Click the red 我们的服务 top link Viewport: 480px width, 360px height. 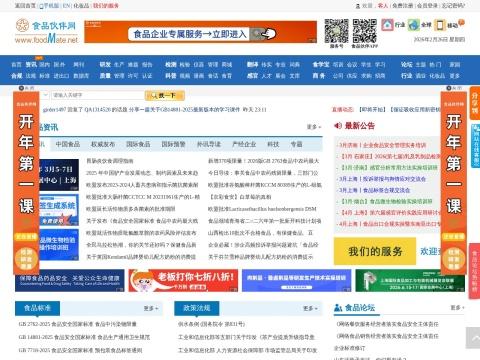click(106, 6)
